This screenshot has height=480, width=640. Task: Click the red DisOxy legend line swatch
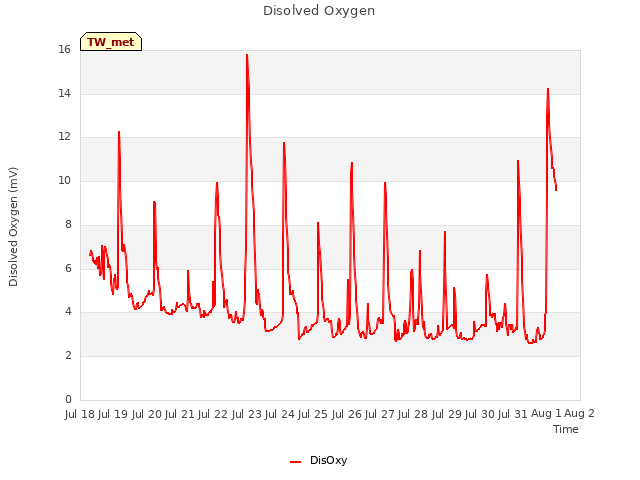[295, 462]
